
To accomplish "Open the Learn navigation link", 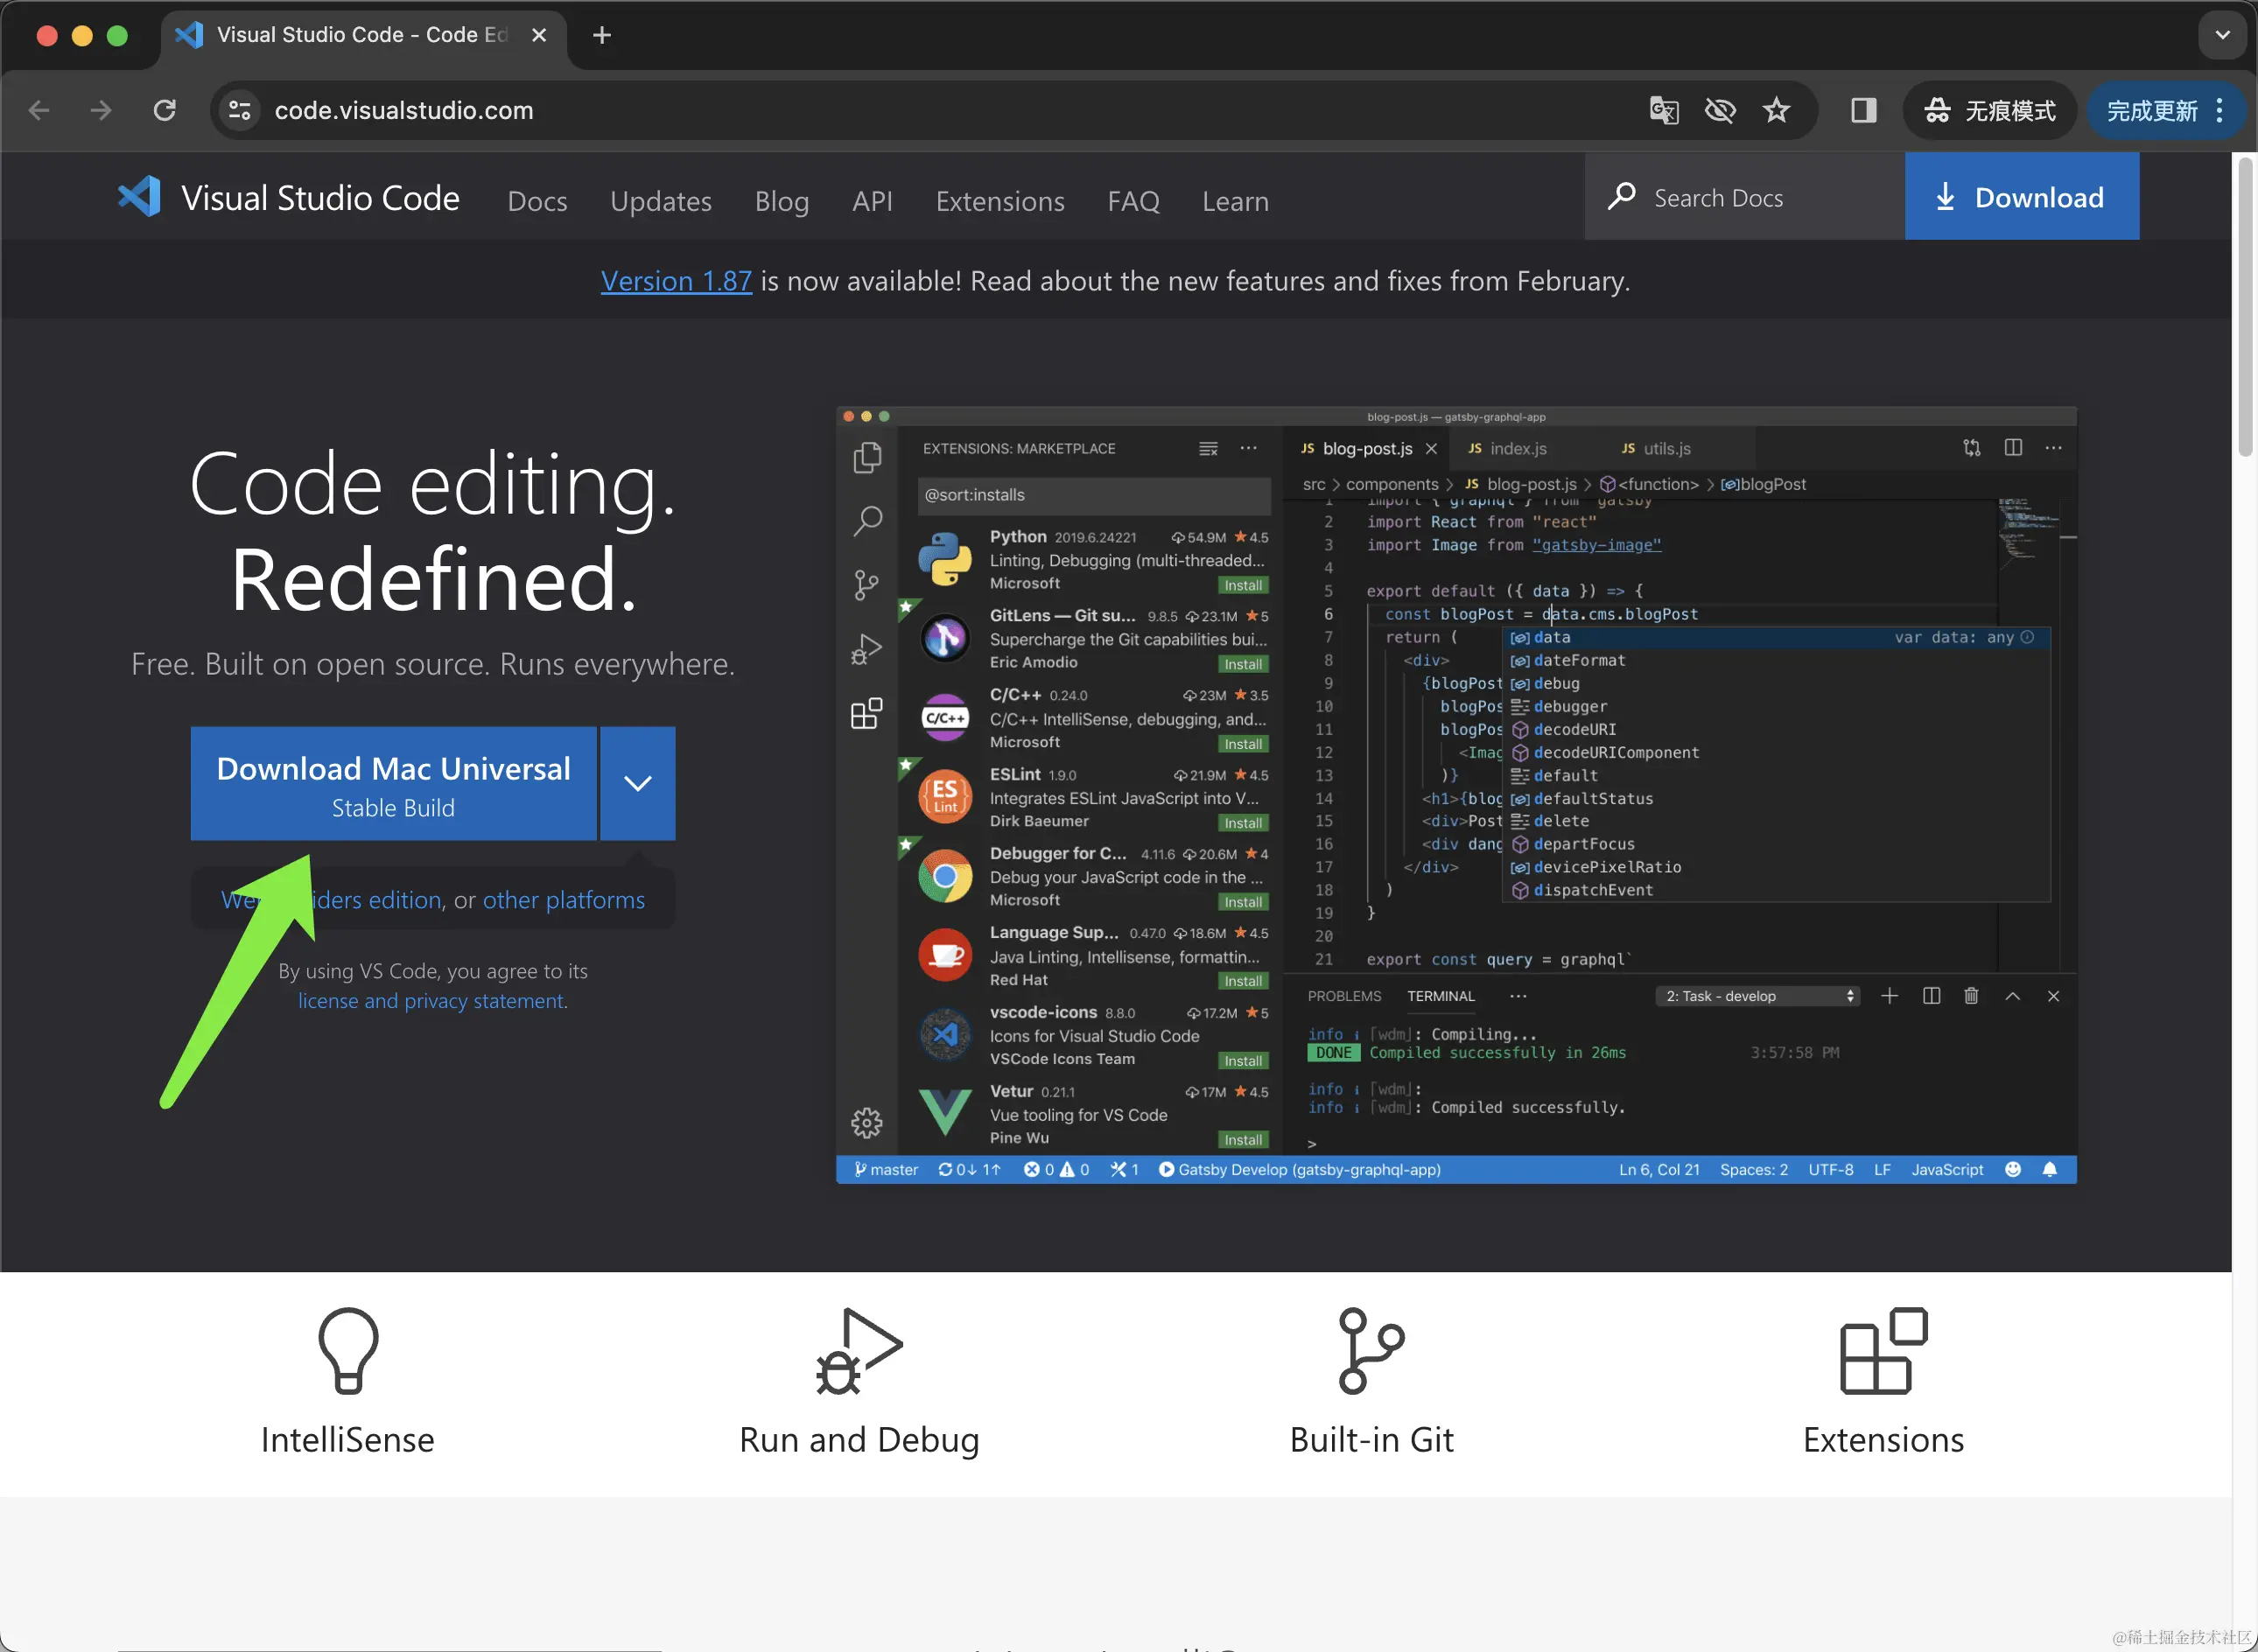I will pos(1235,201).
